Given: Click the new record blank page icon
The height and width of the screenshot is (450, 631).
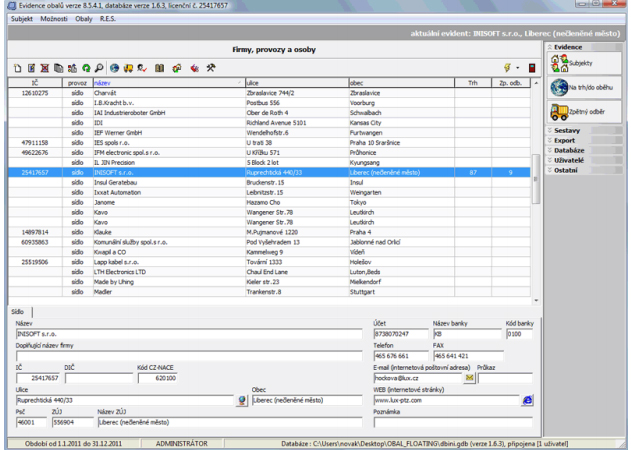Looking at the screenshot, I should 18,68.
